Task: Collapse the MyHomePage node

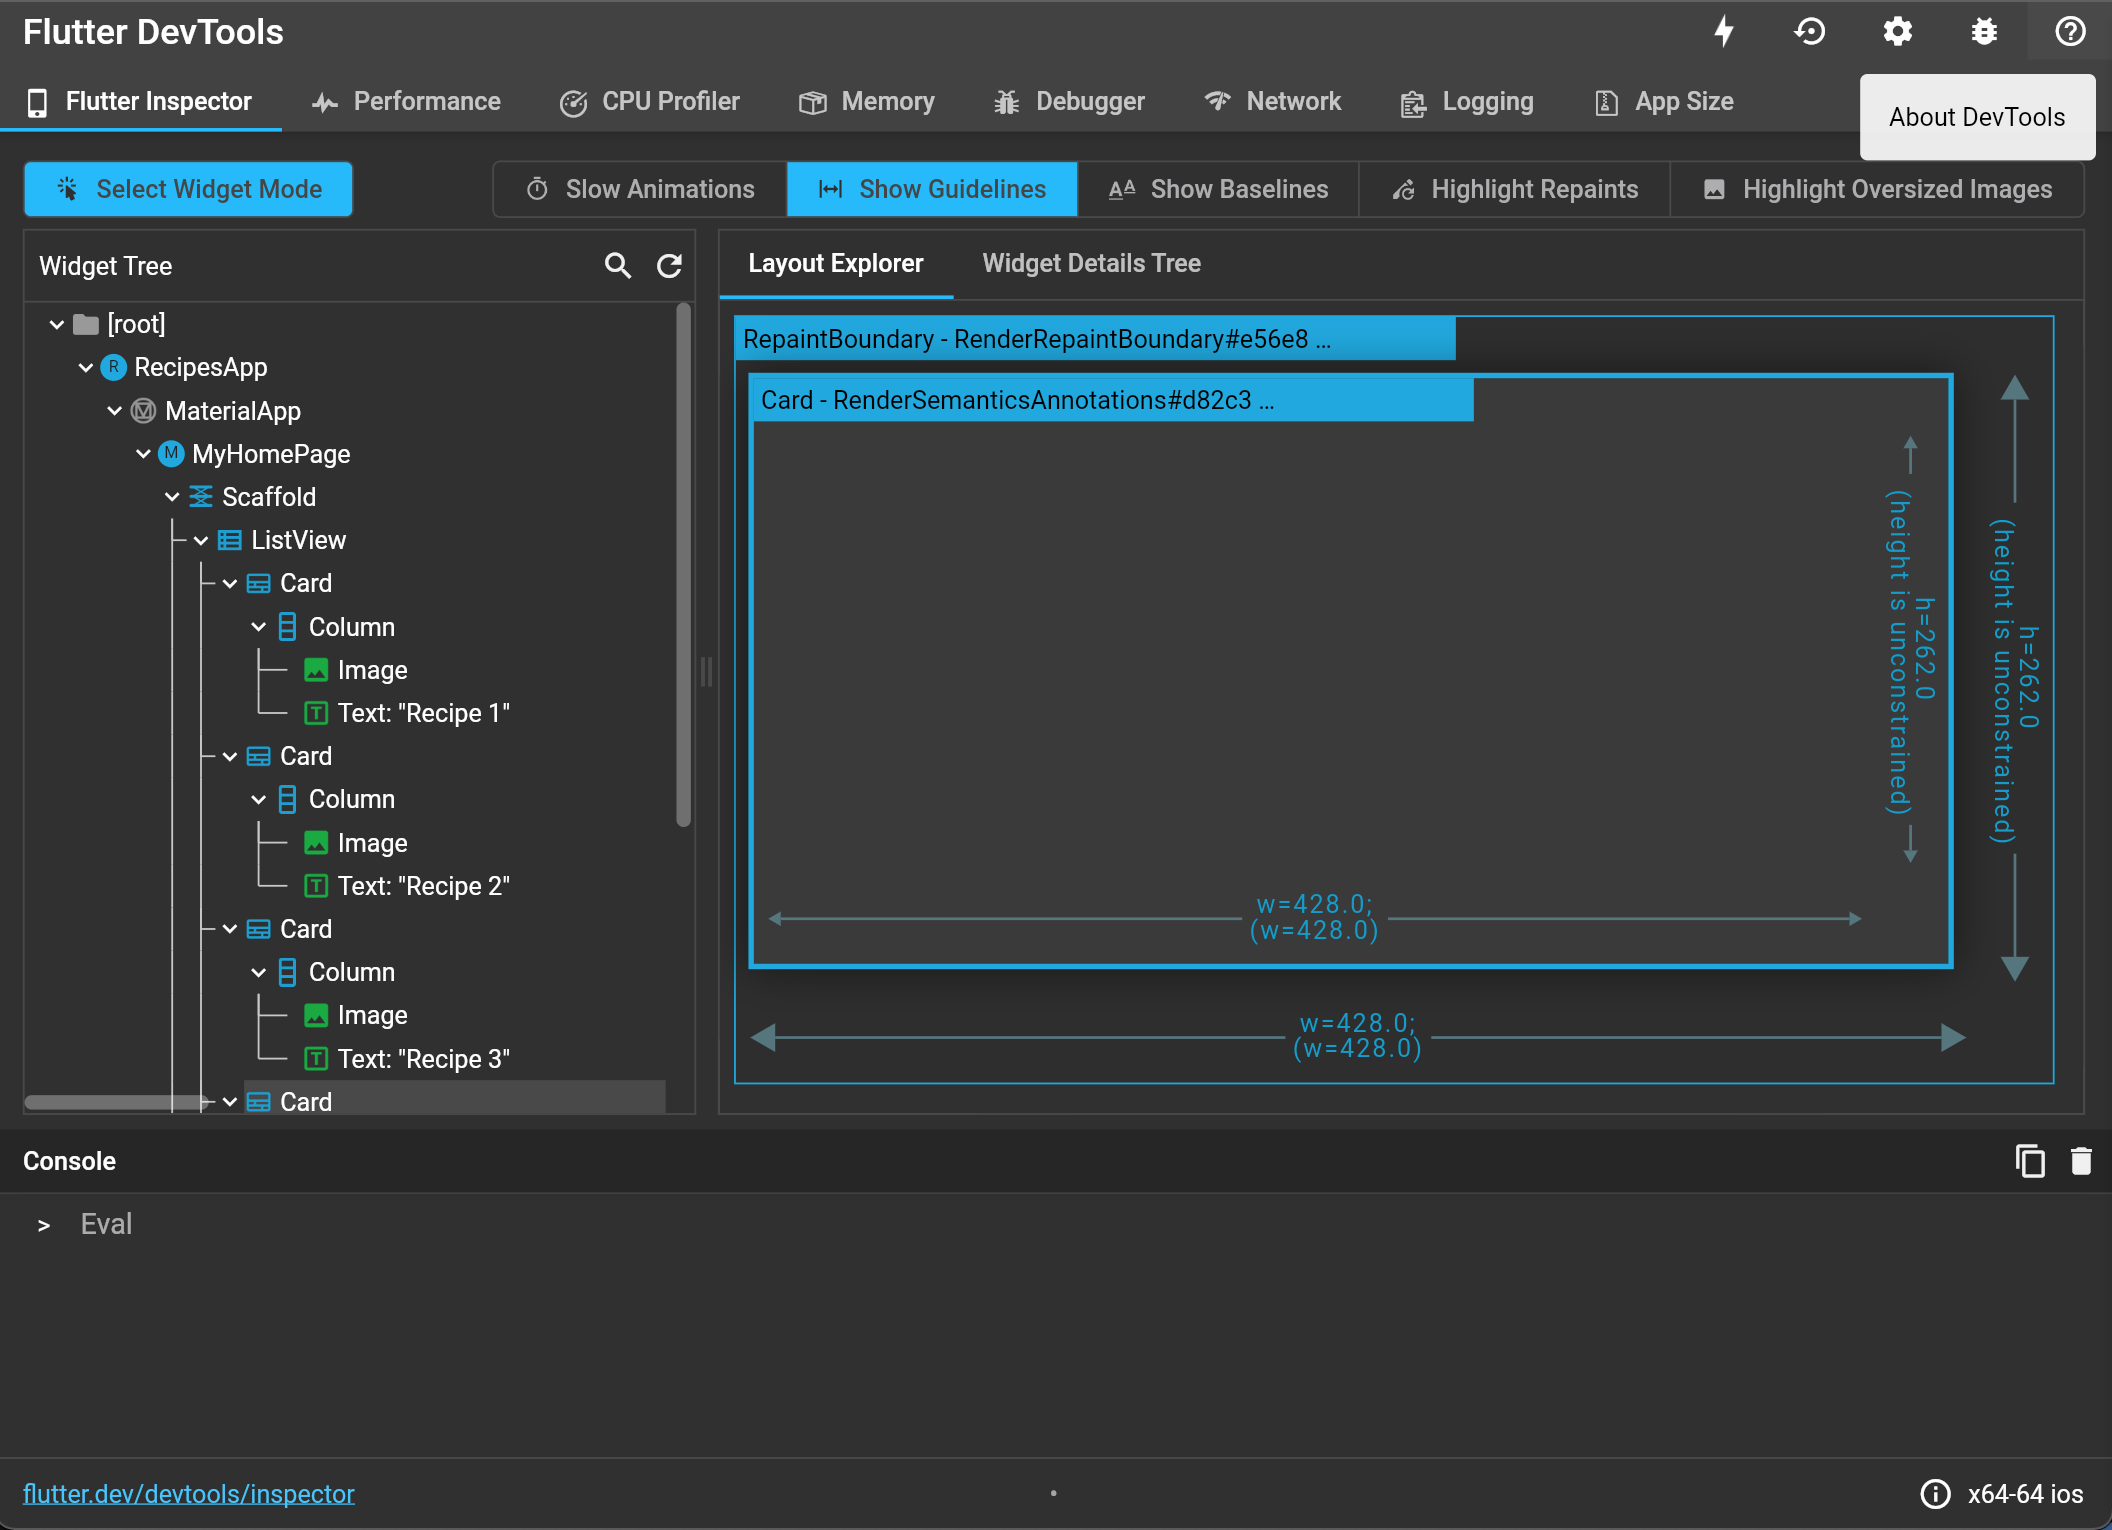Action: pyautogui.click(x=143, y=454)
